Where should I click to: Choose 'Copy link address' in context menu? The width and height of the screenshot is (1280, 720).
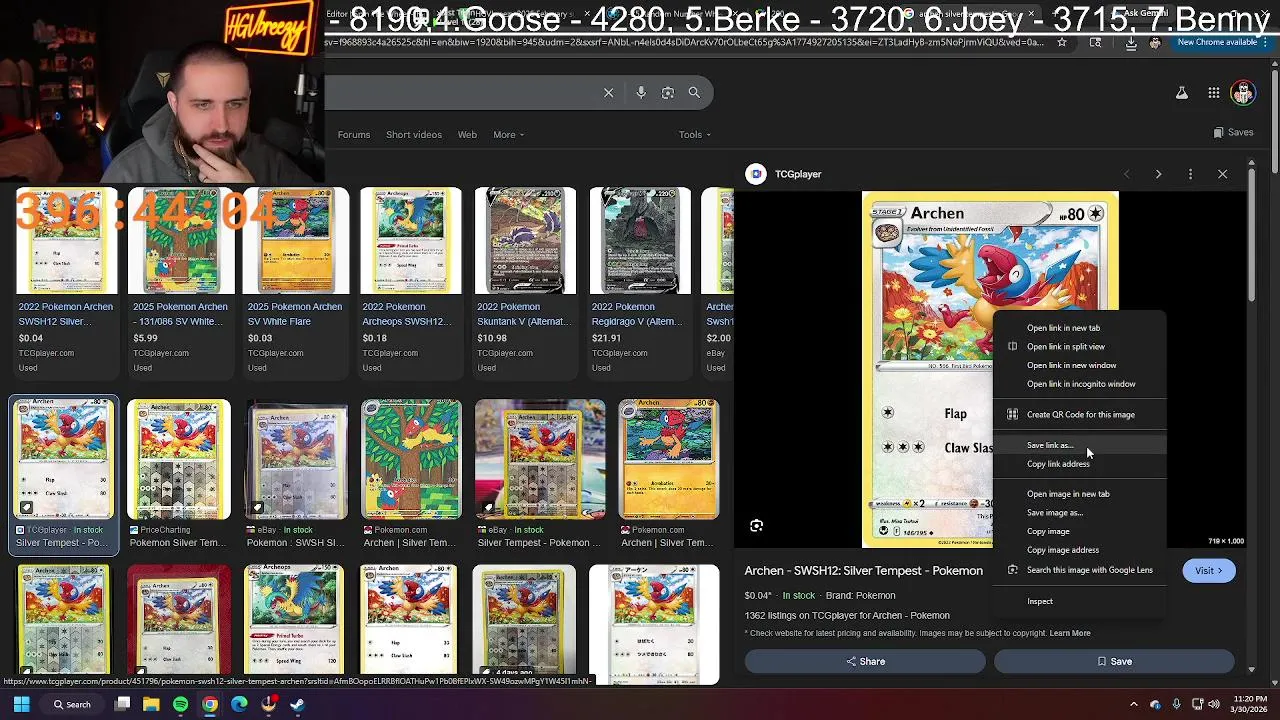1081,464
